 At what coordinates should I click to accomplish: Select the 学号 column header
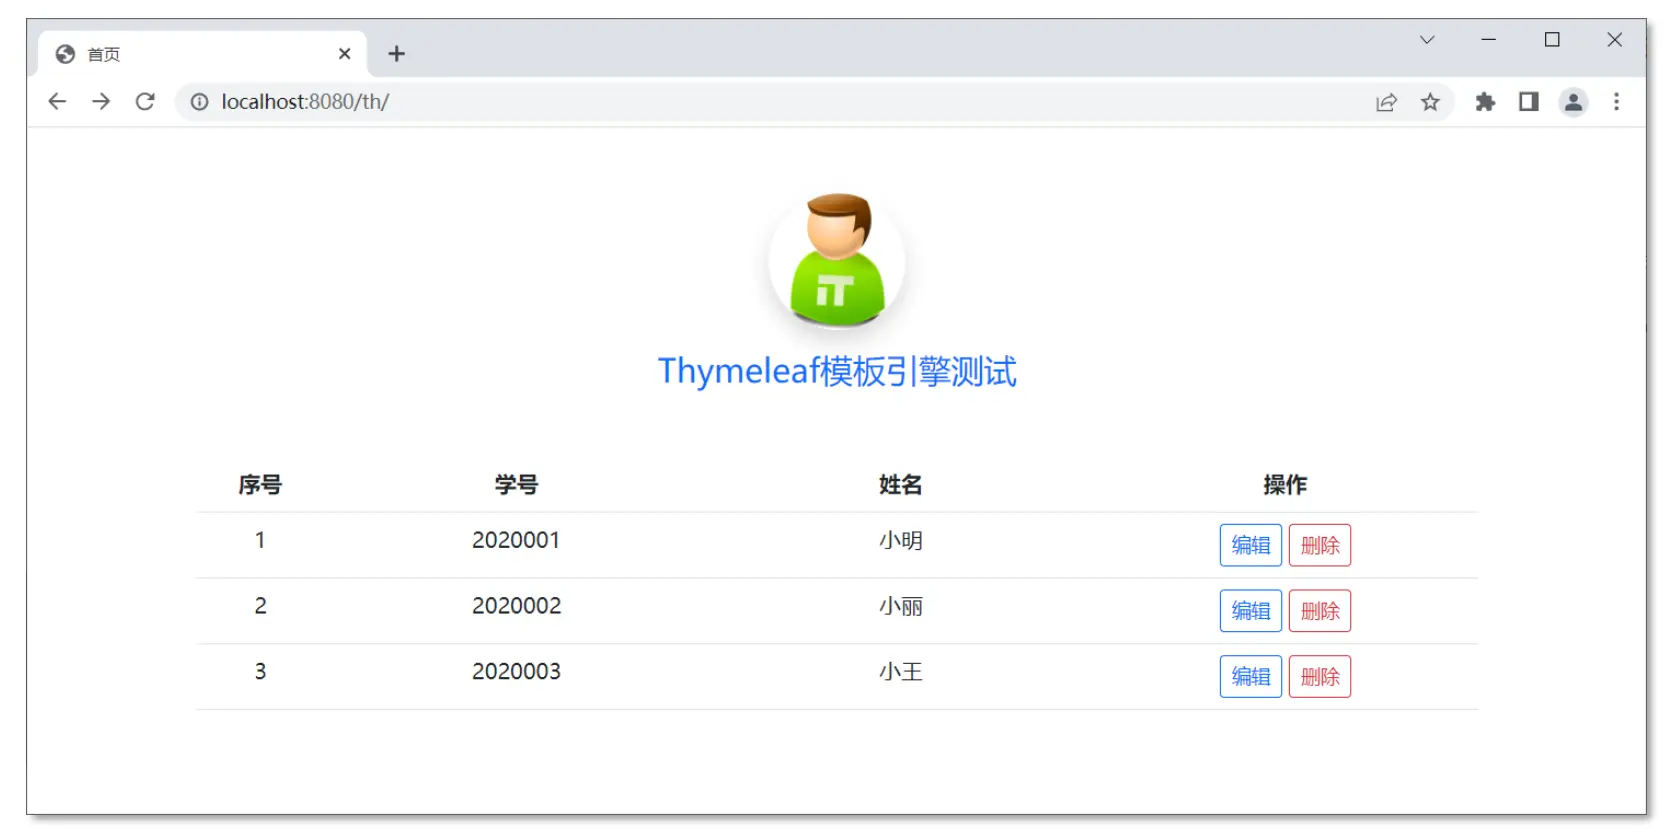(516, 485)
